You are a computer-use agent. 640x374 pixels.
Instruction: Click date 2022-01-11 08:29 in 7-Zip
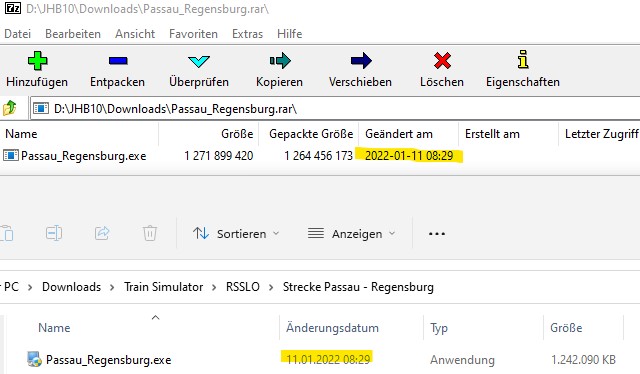point(409,156)
